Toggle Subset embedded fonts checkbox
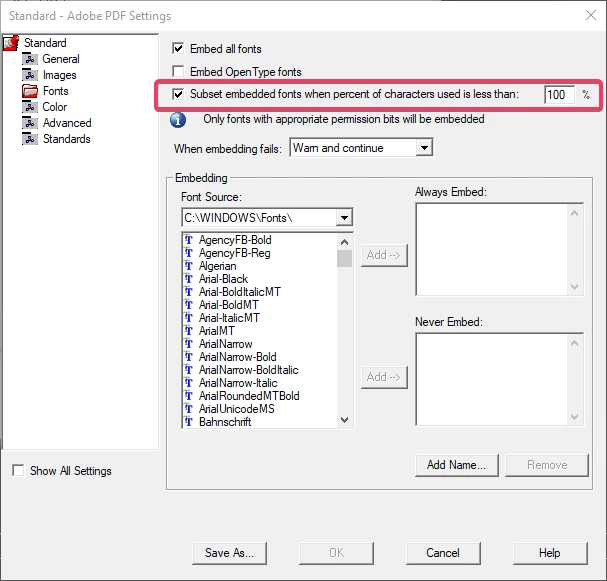Viewport: 607px width, 581px height. click(x=178, y=94)
